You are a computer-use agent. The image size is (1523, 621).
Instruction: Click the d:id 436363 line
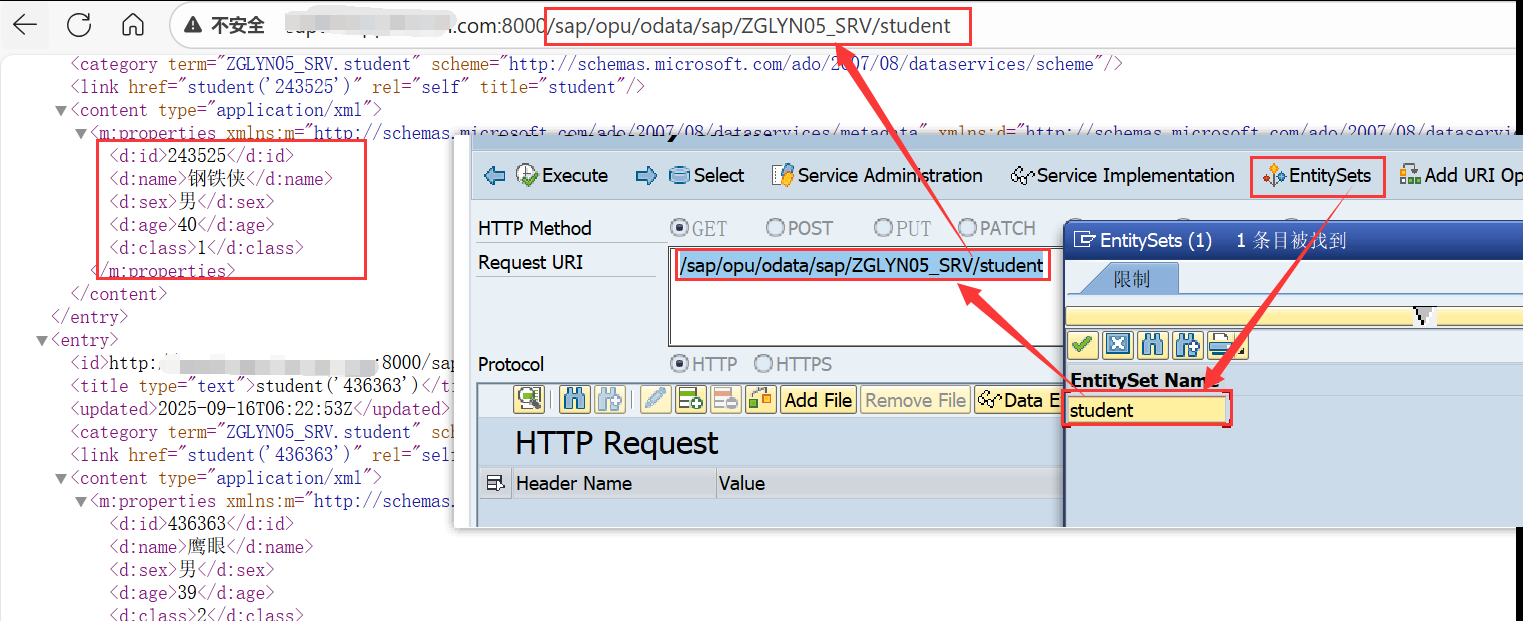pyautogui.click(x=202, y=524)
